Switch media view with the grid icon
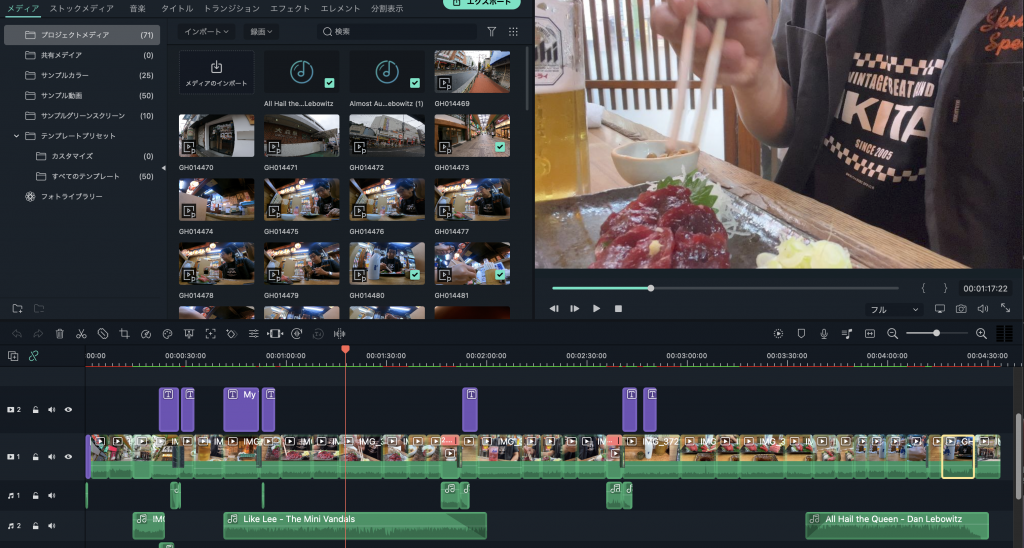This screenshot has height=548, width=1024. (x=513, y=31)
